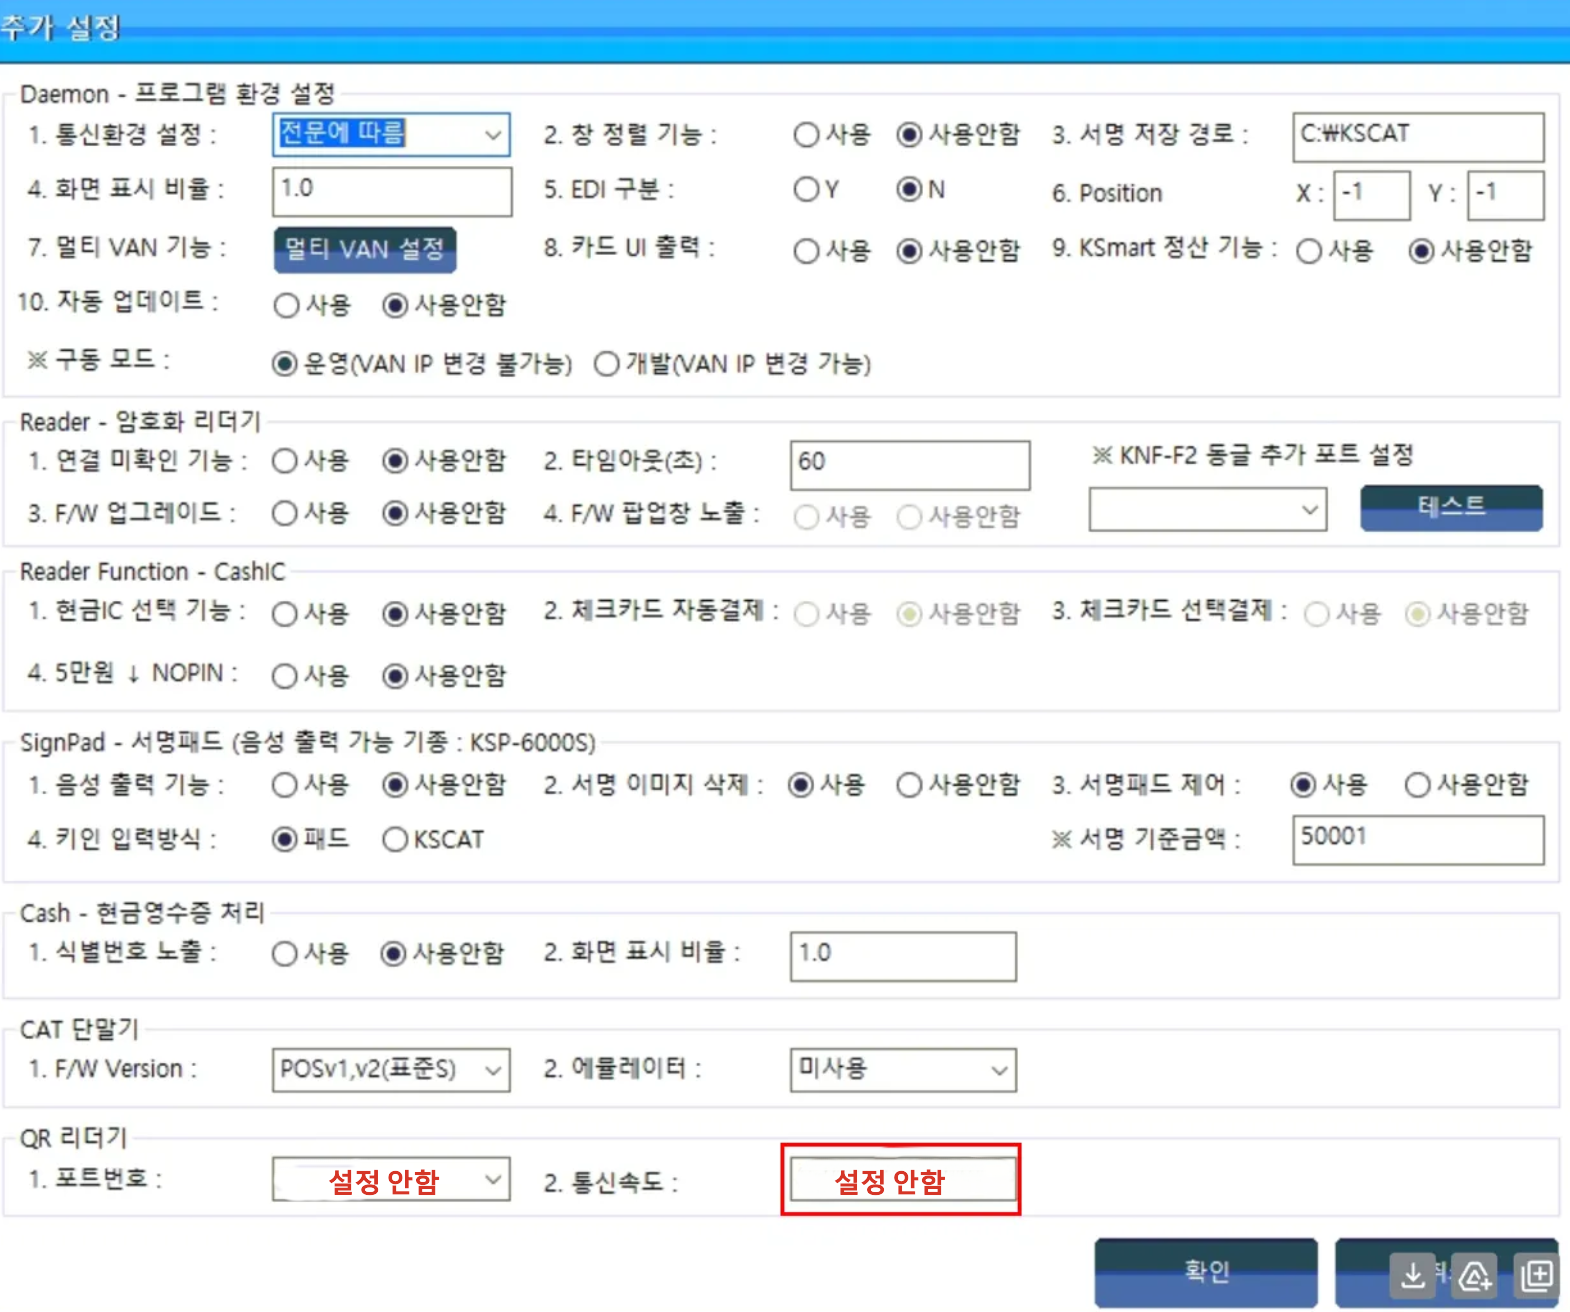Select 사용 for 서명 이미지 삭제

pyautogui.click(x=826, y=785)
